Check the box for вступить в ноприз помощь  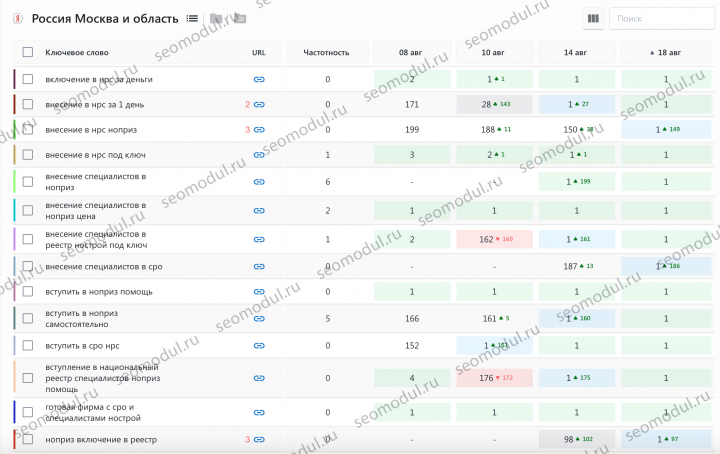tap(28, 291)
